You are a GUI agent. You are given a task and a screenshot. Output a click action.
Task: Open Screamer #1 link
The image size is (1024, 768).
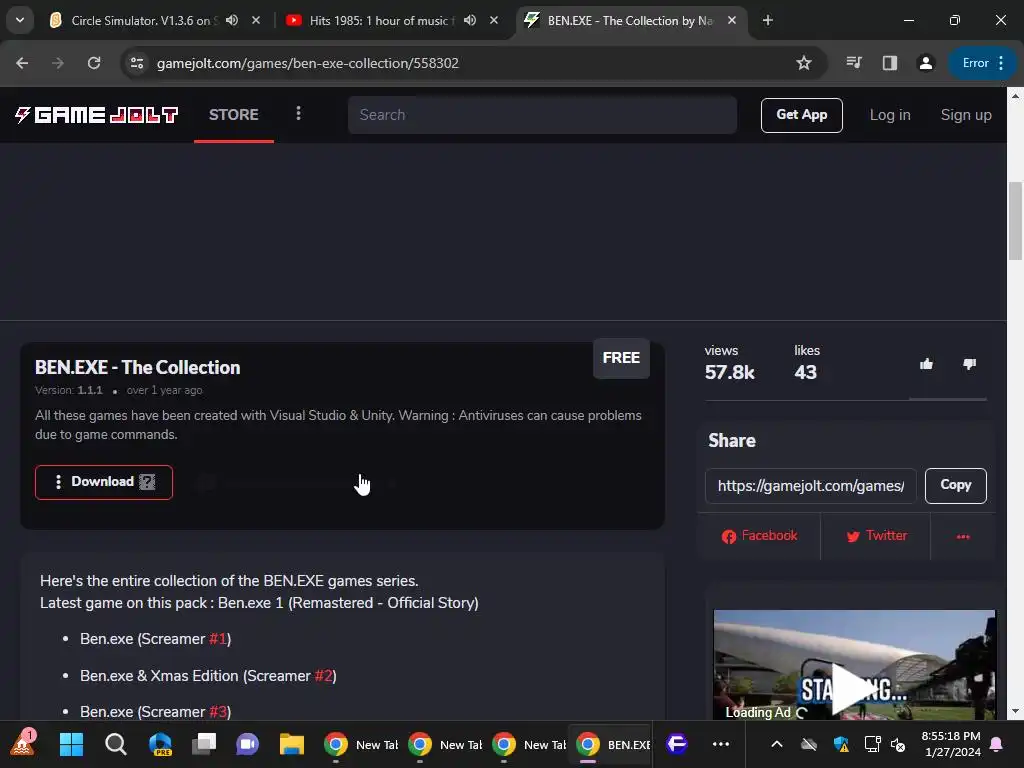click(x=218, y=639)
